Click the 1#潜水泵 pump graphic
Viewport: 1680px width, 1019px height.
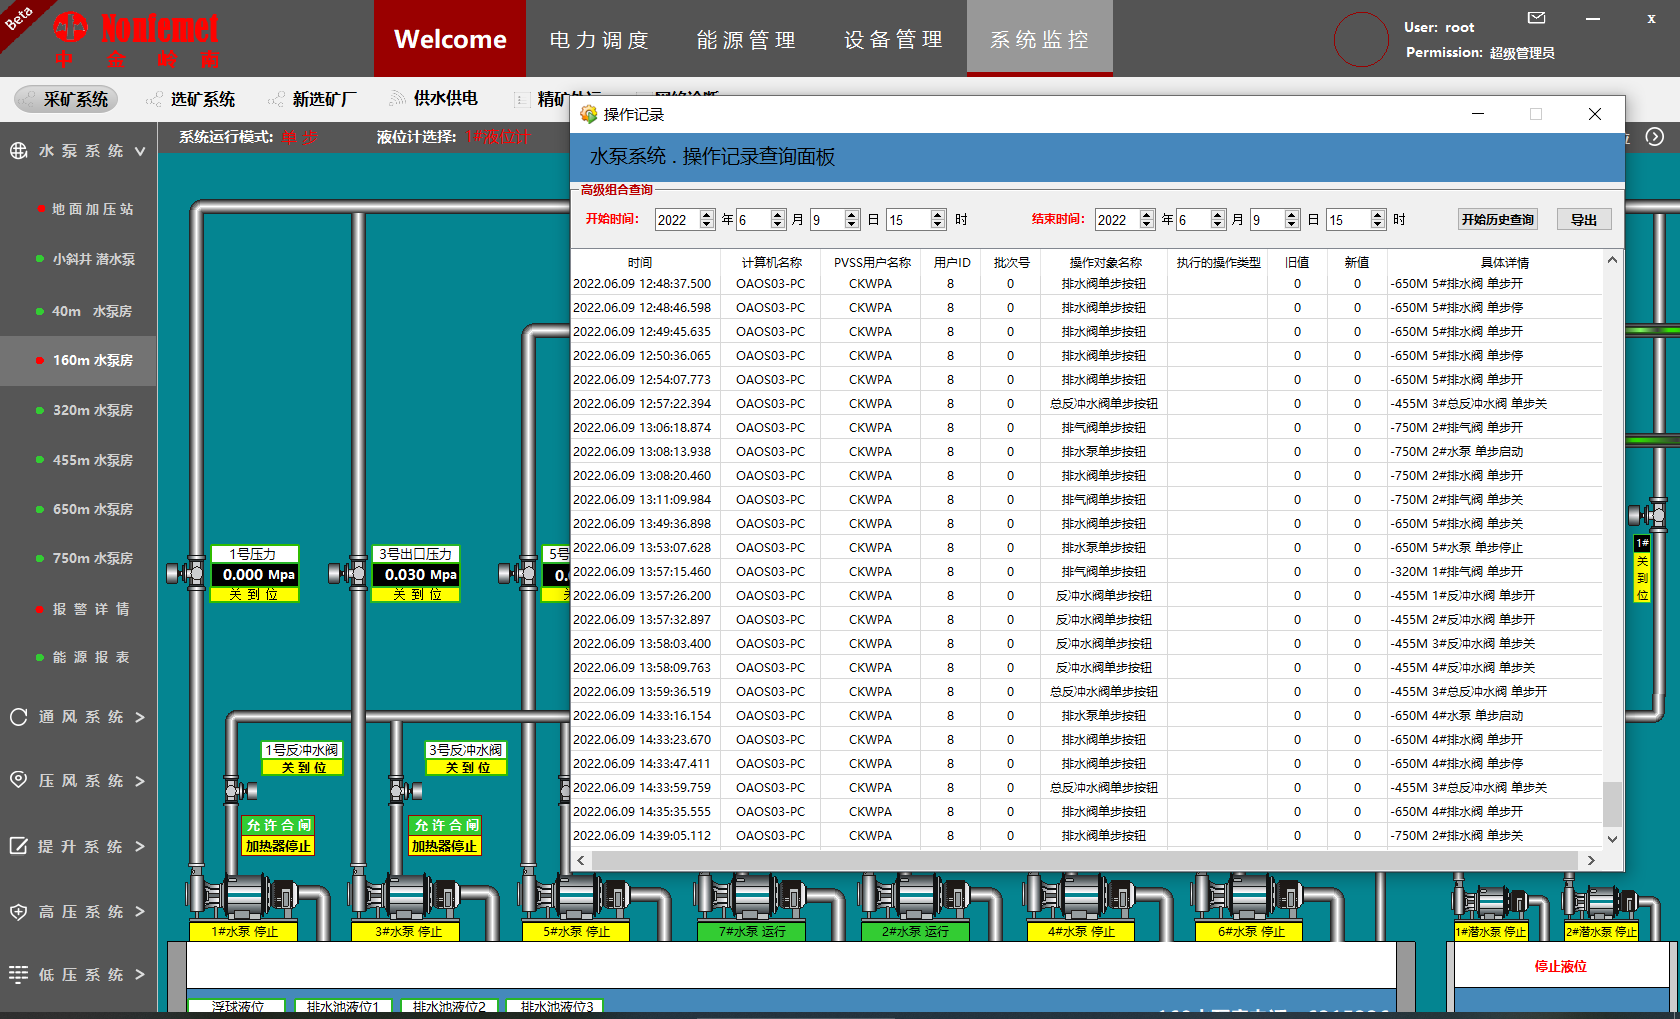(1490, 902)
